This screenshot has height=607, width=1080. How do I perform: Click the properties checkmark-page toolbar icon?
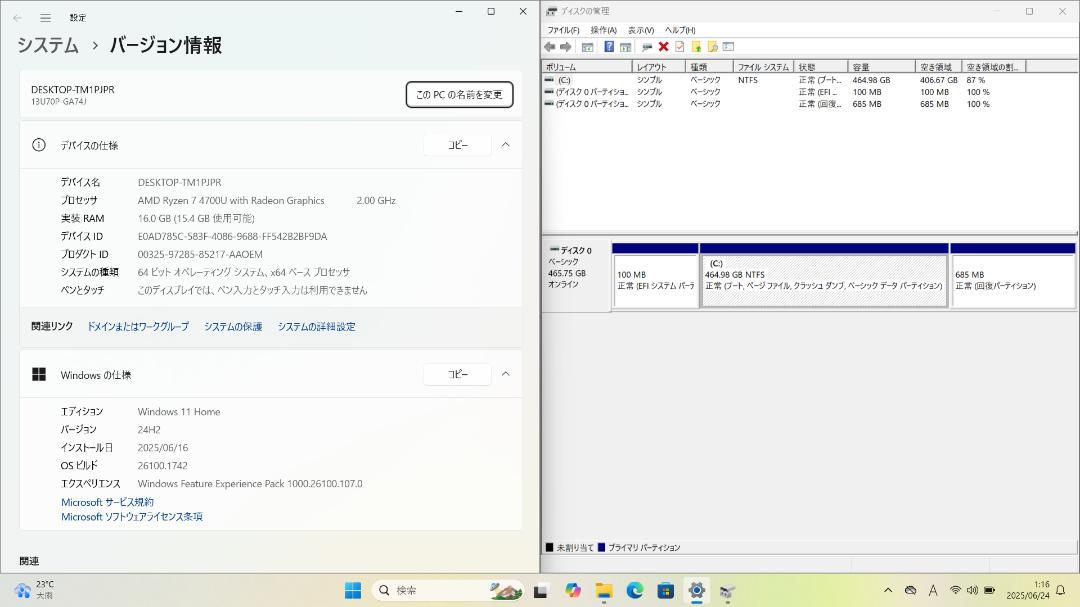(x=680, y=47)
